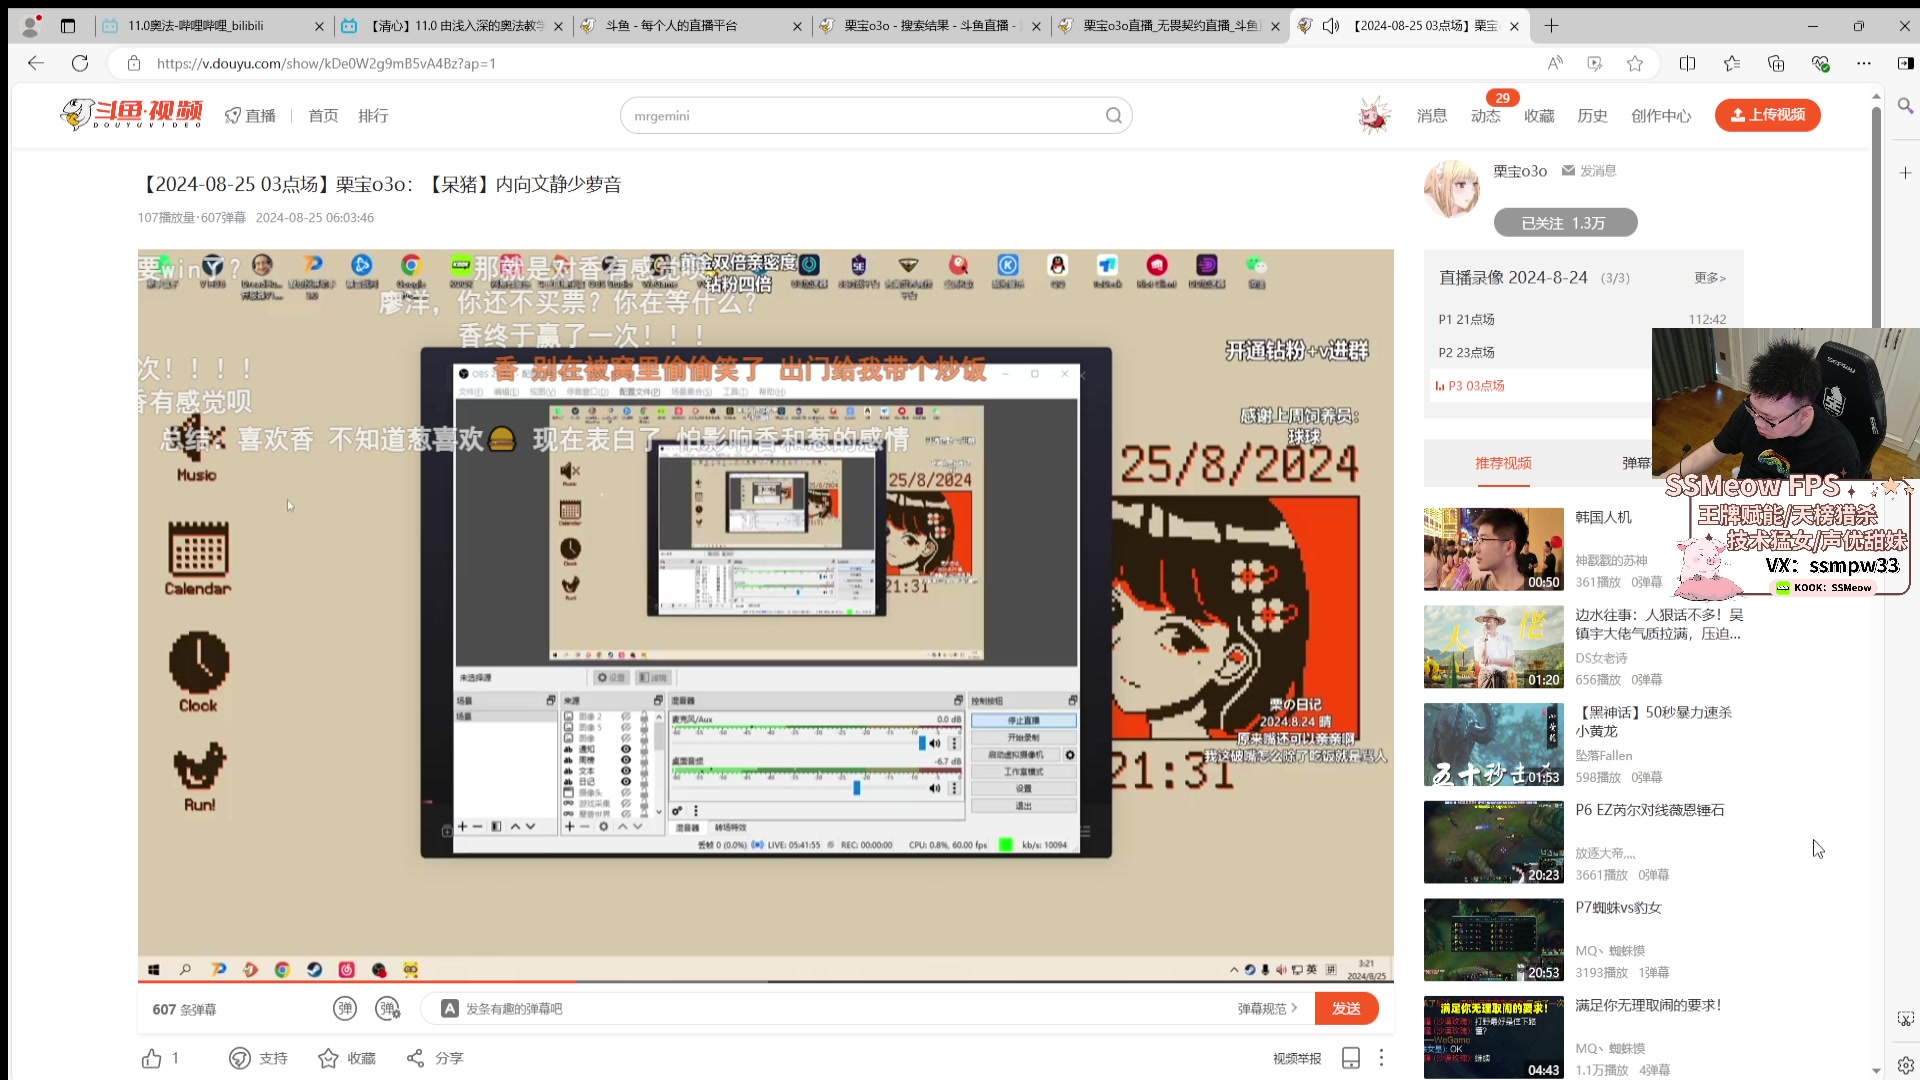The height and width of the screenshot is (1080, 1920).
Task: Click the search magnifier icon in search box
Action: click(x=1113, y=116)
